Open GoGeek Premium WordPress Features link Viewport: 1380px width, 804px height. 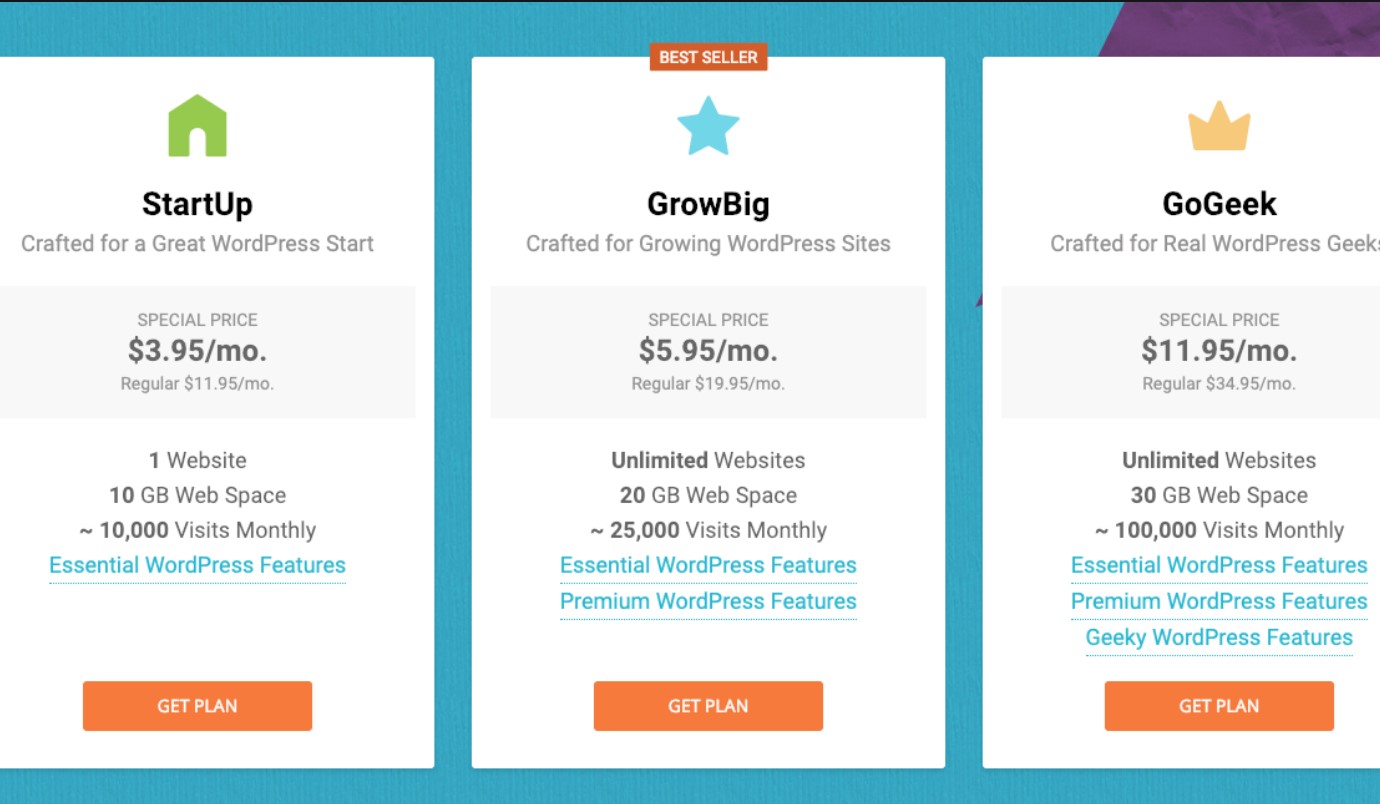(1219, 601)
